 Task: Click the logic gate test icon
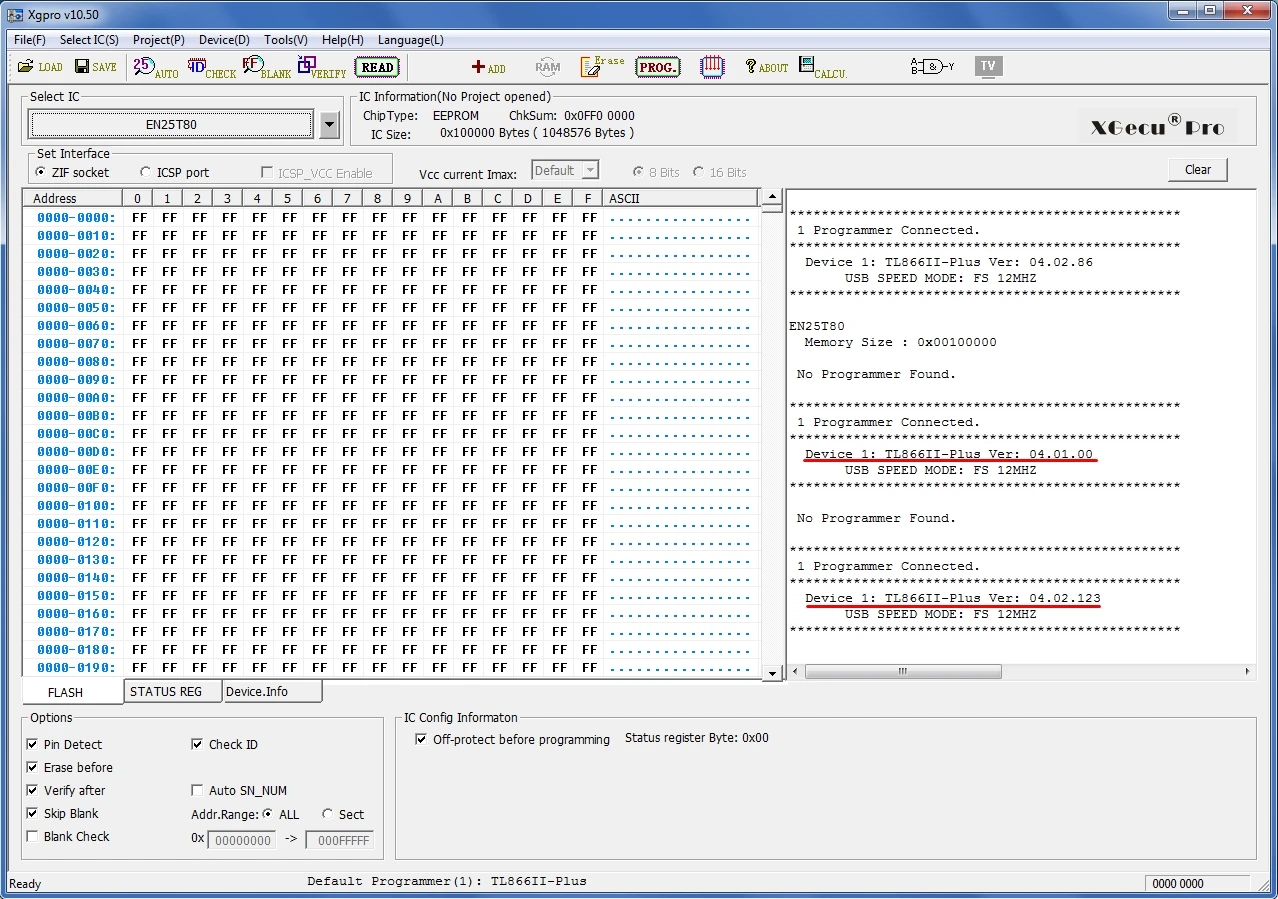click(932, 67)
